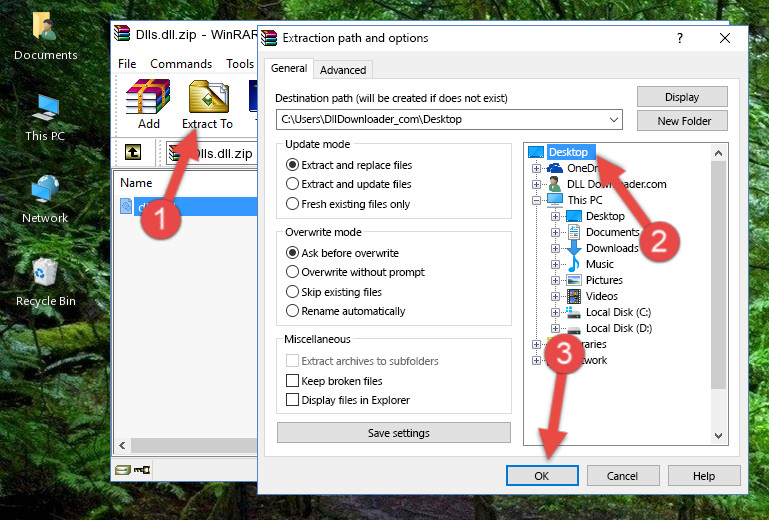Expand the Documents folder tree node
769x520 pixels.
[x=555, y=233]
